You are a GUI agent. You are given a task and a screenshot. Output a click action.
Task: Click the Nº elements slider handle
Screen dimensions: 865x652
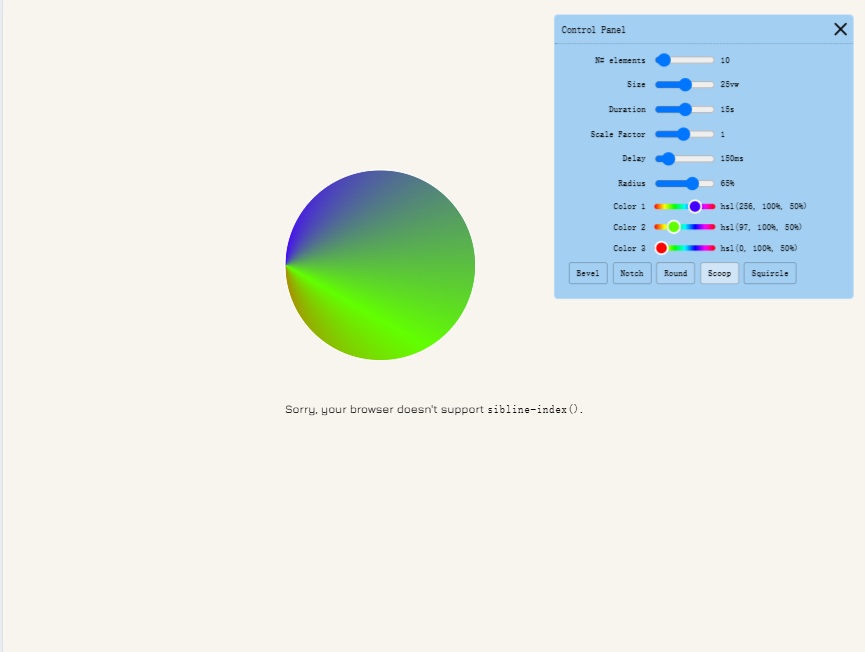663,60
